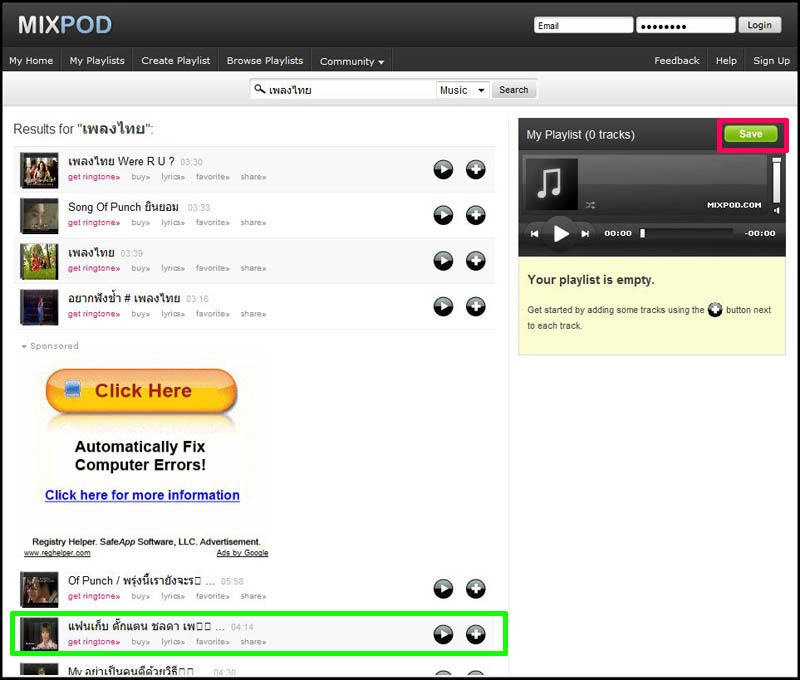Share the track 'เพลงไทย Were R U ?'
Screen dimensions: 800x680
(254, 177)
